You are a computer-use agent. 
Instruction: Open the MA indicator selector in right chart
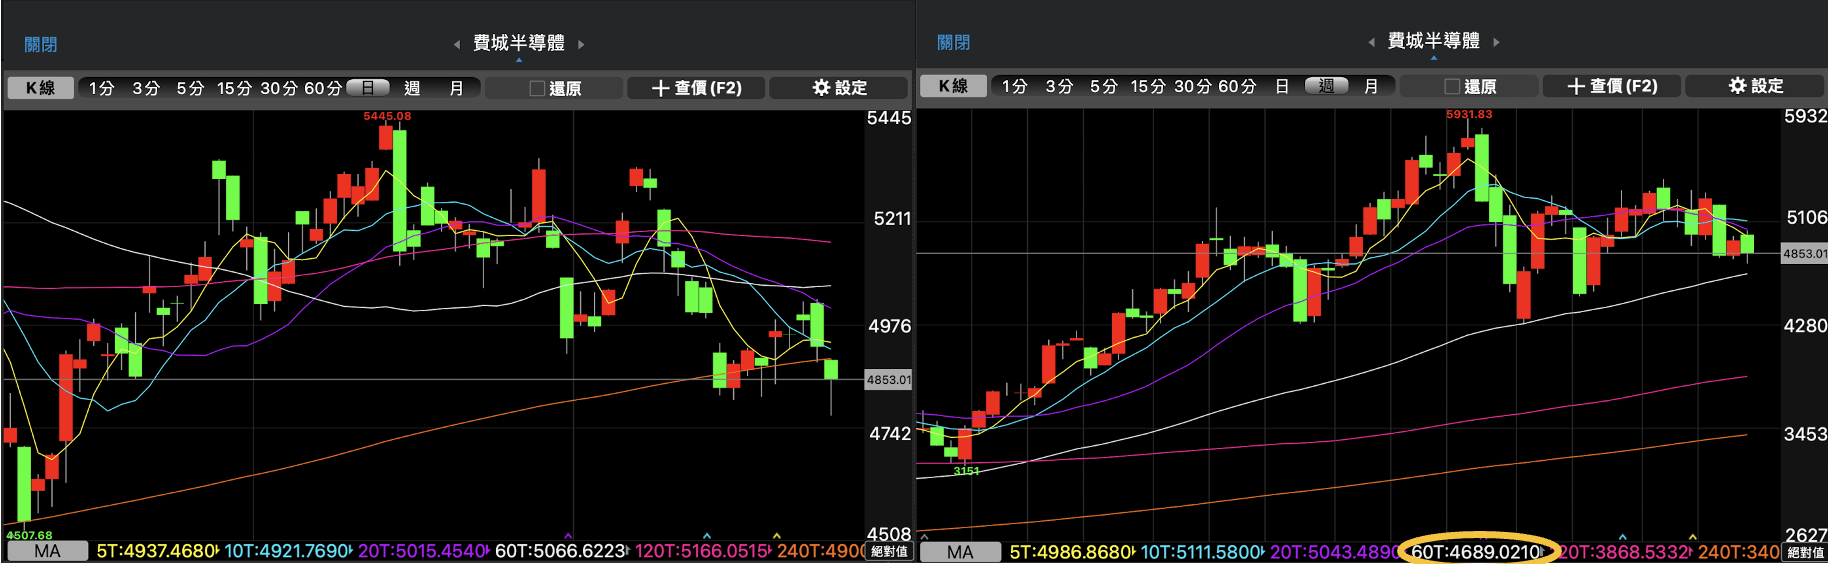[x=960, y=552]
